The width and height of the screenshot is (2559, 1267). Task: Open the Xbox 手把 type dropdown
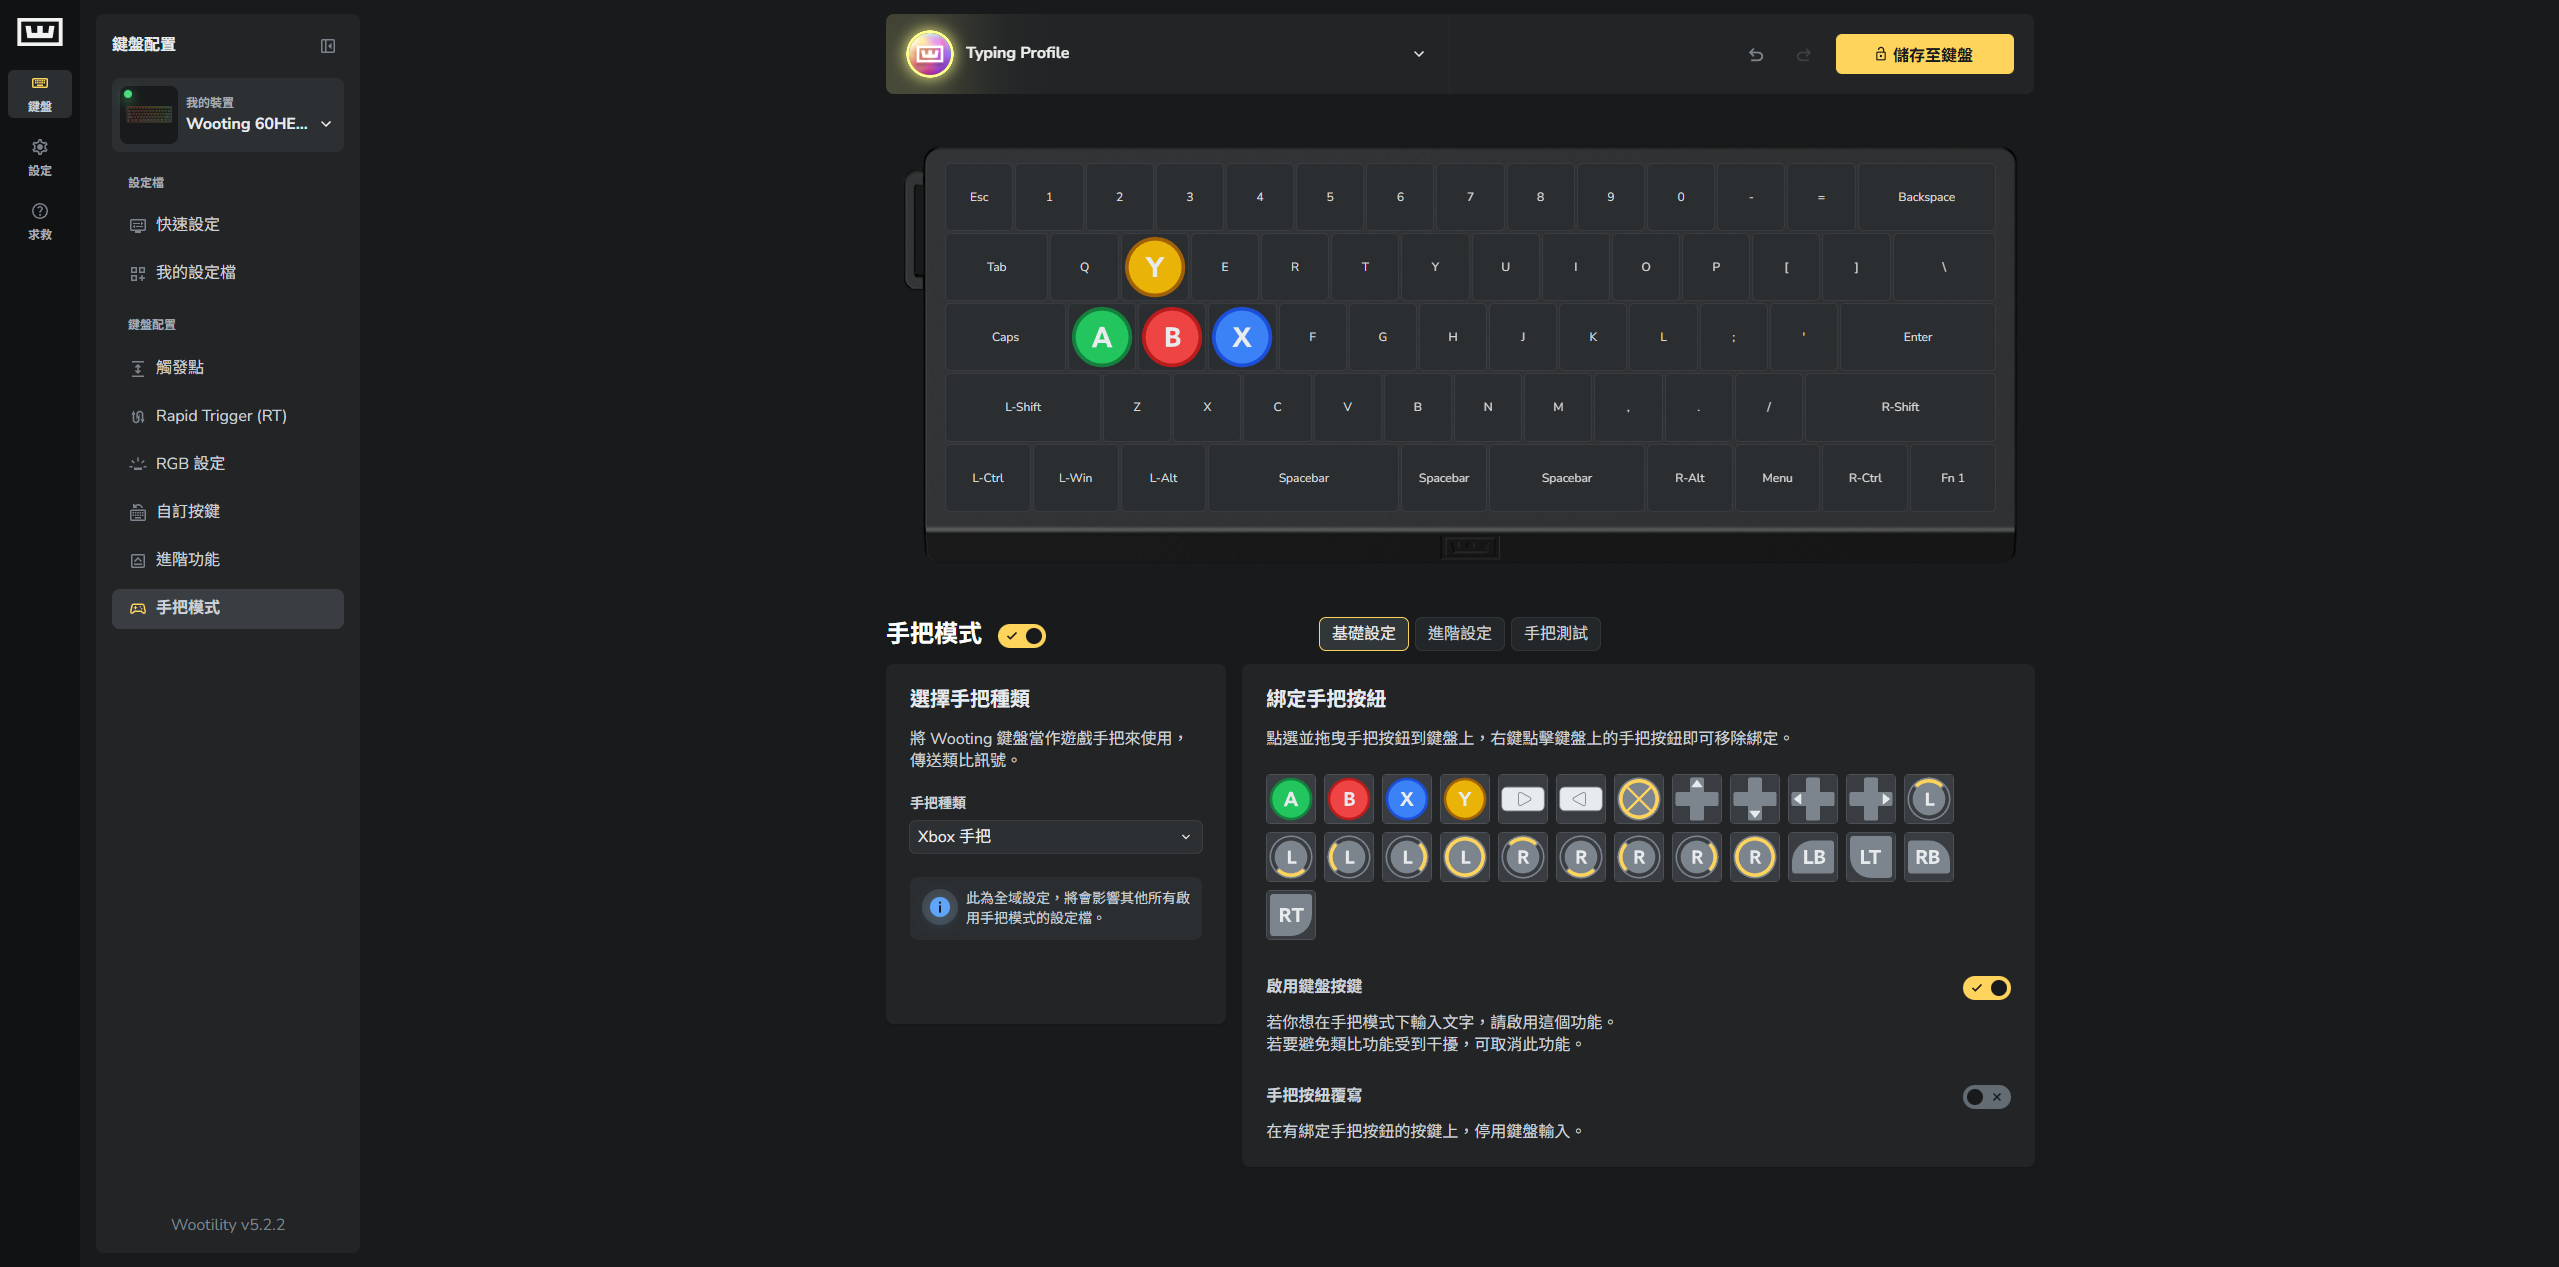pos(1055,837)
